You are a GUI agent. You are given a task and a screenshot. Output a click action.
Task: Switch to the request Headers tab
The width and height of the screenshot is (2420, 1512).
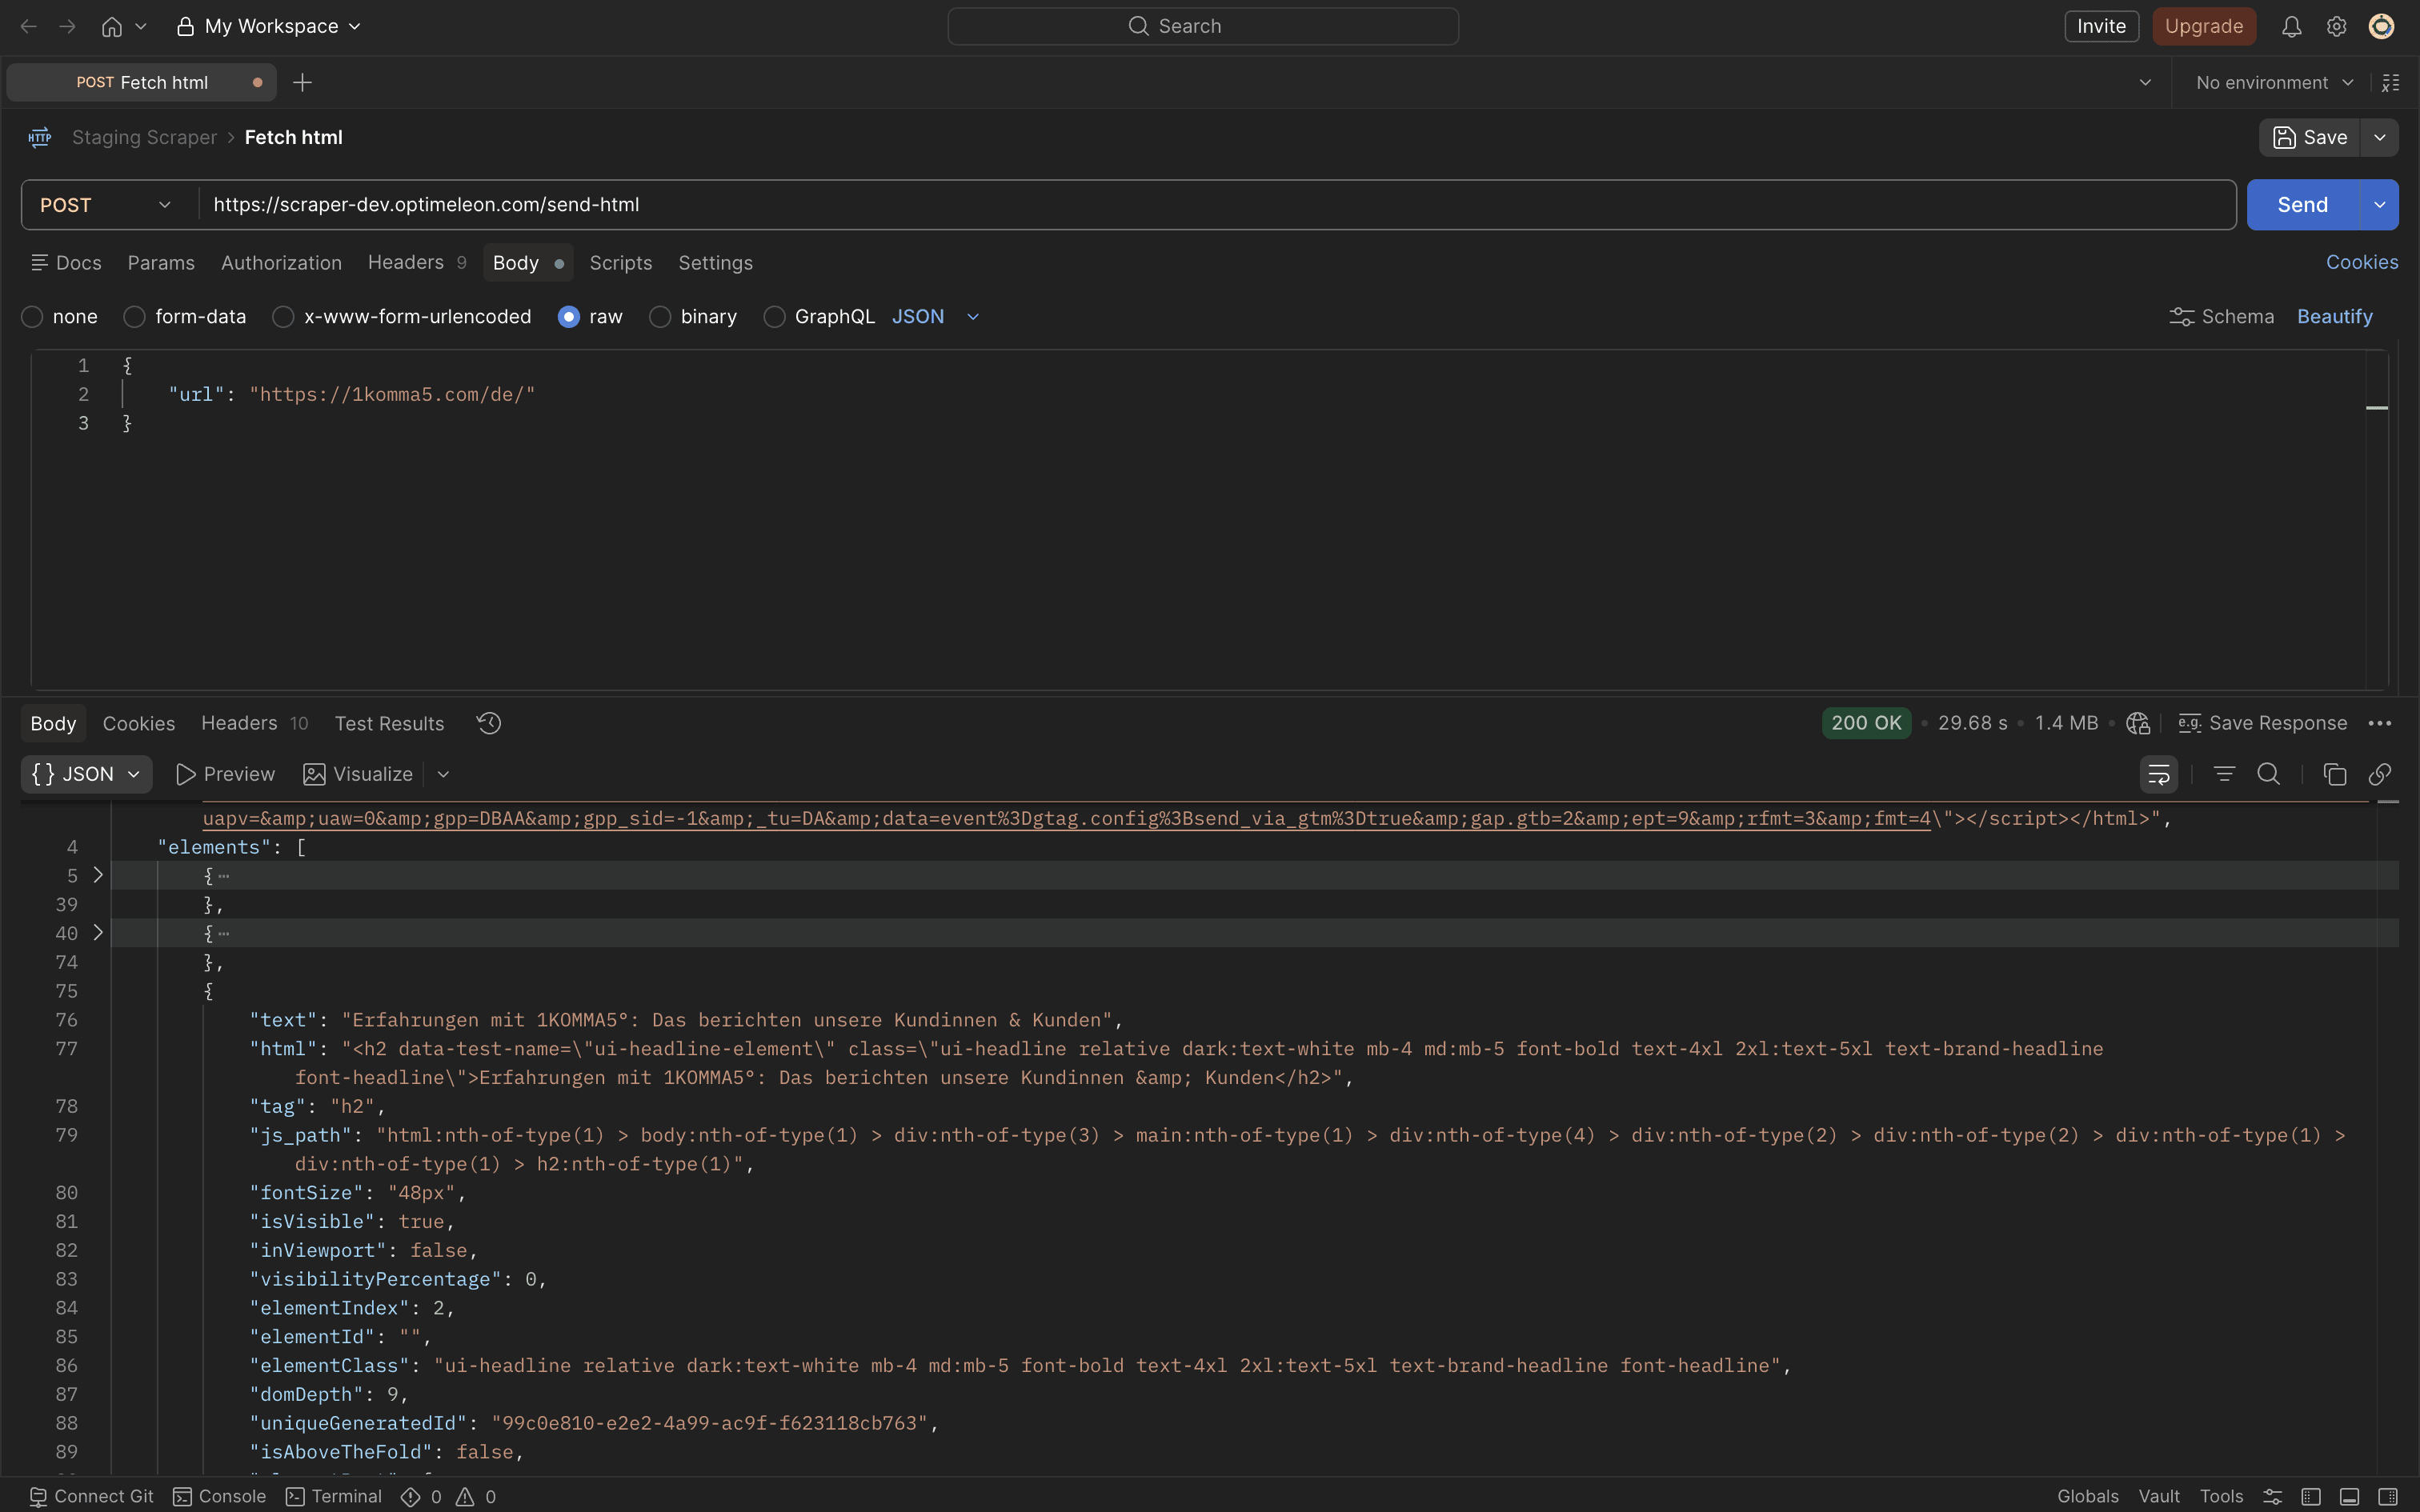[x=417, y=262]
